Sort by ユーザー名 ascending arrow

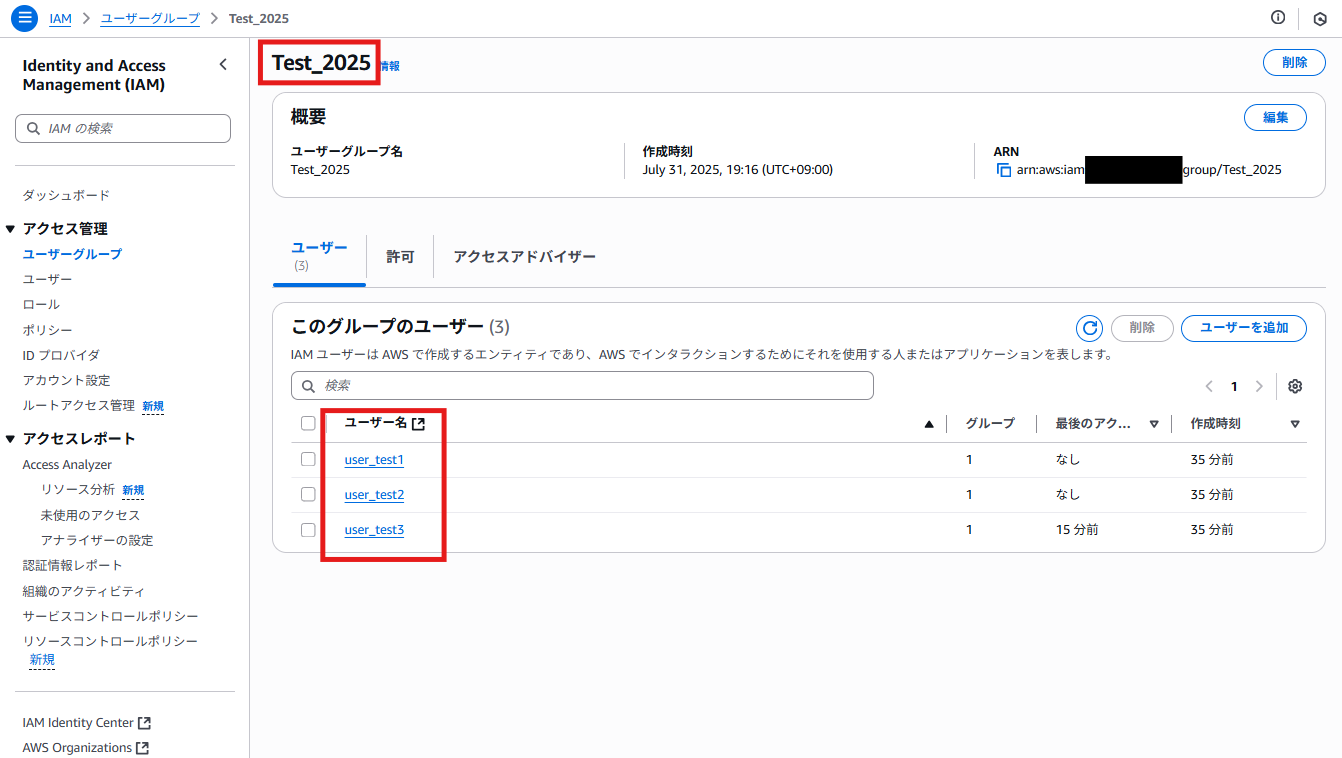929,424
